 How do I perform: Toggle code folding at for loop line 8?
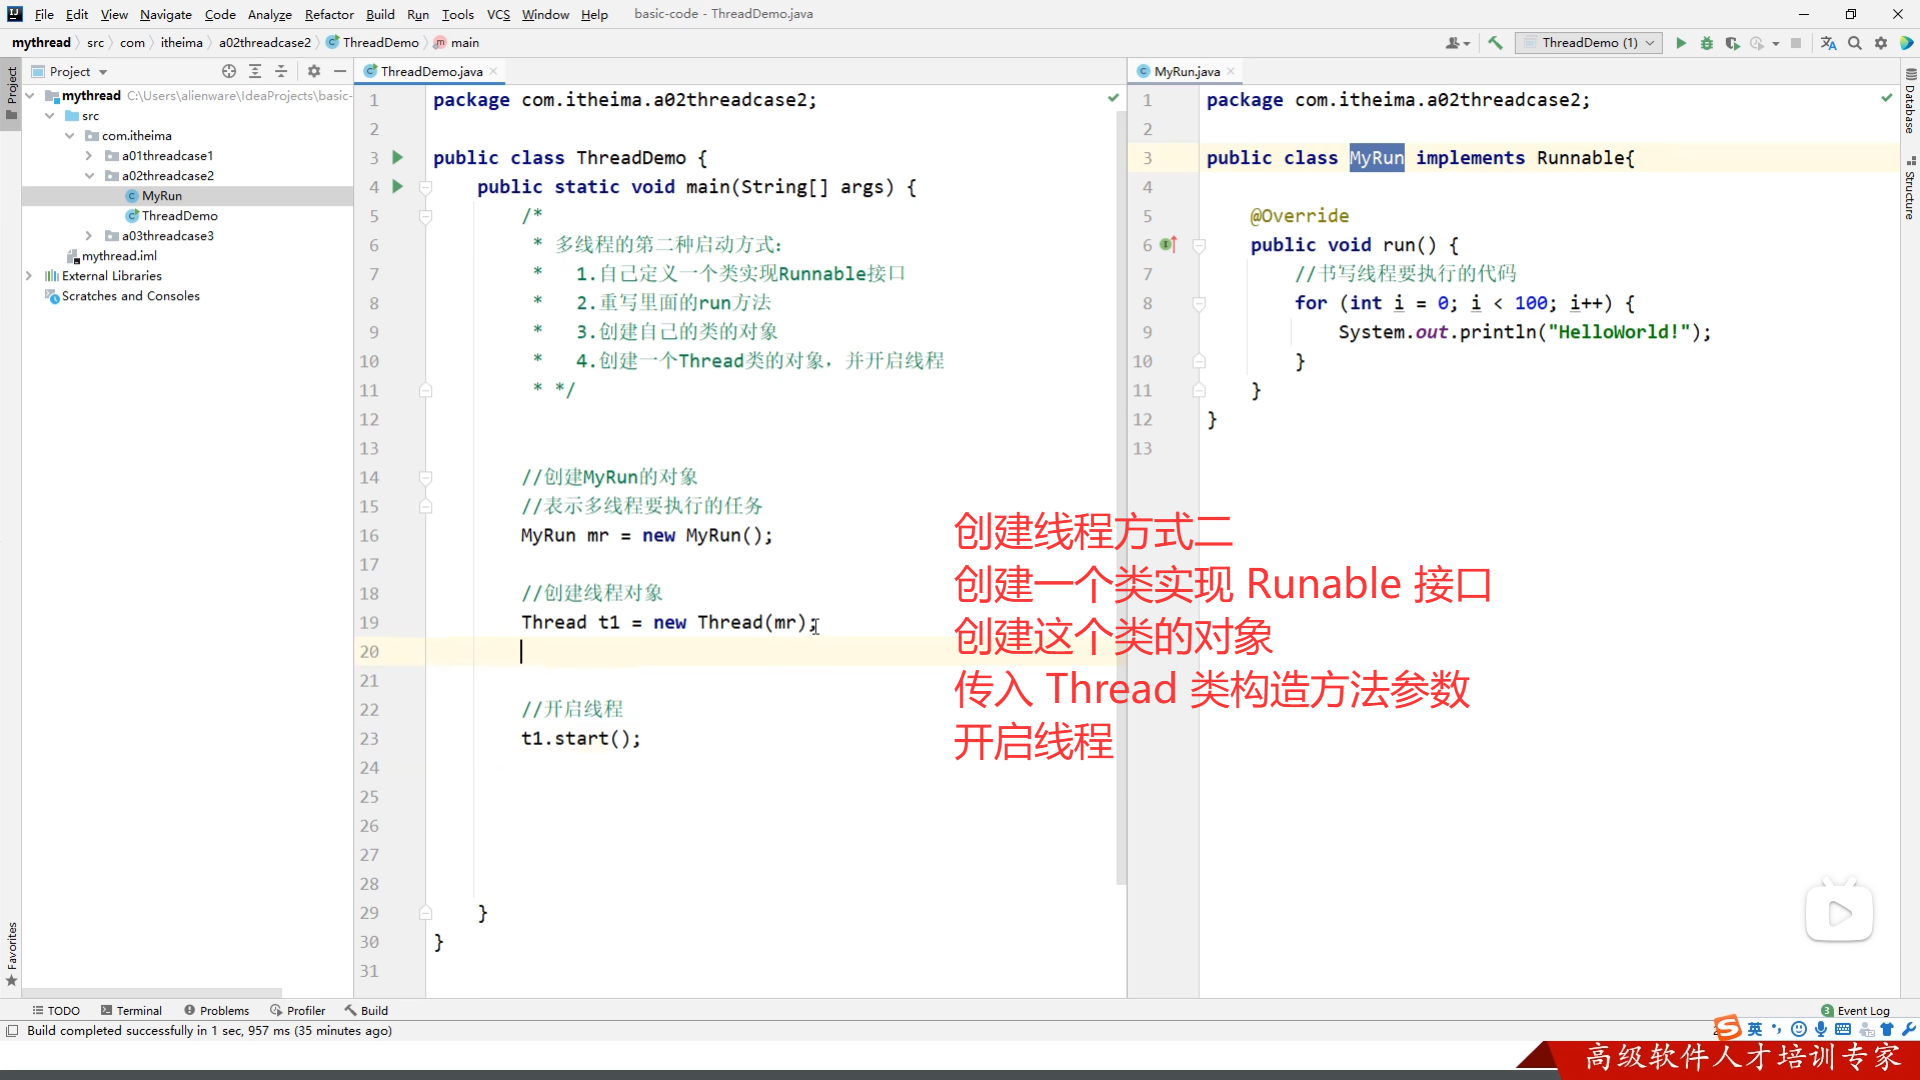pos(1199,303)
